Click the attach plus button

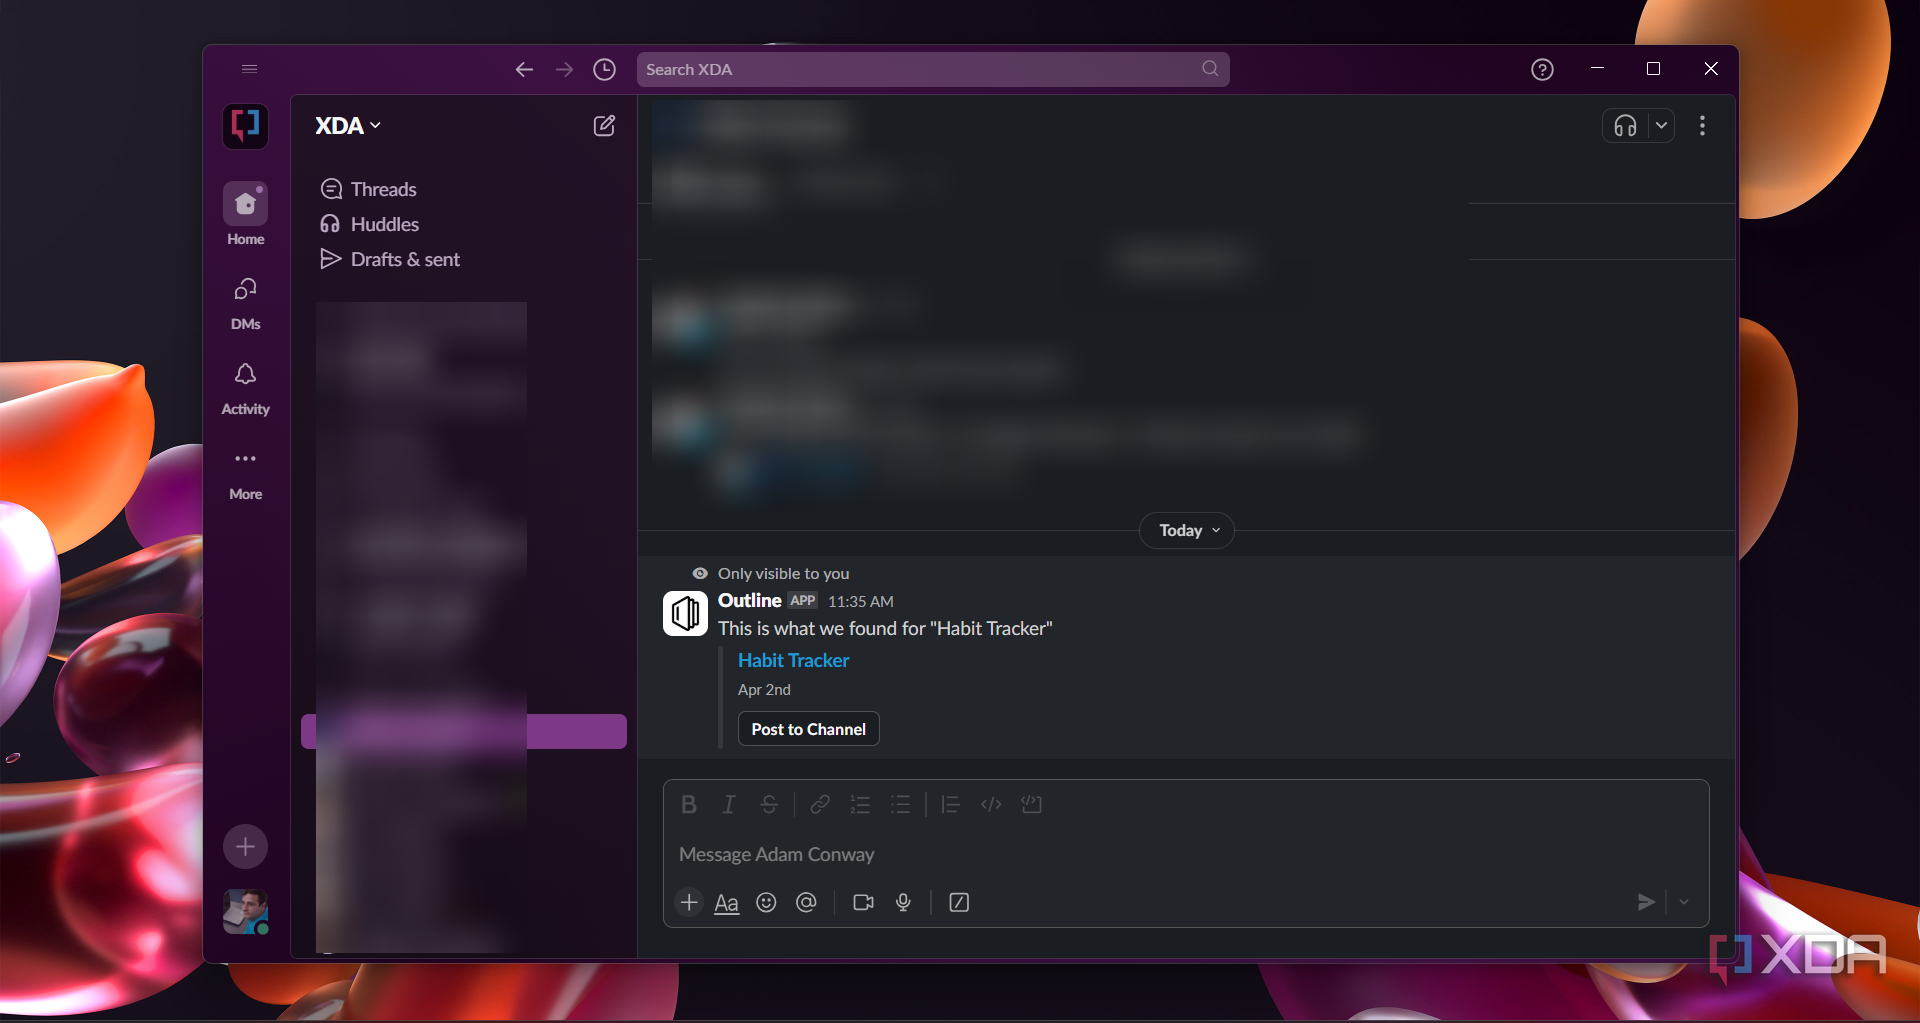point(689,902)
